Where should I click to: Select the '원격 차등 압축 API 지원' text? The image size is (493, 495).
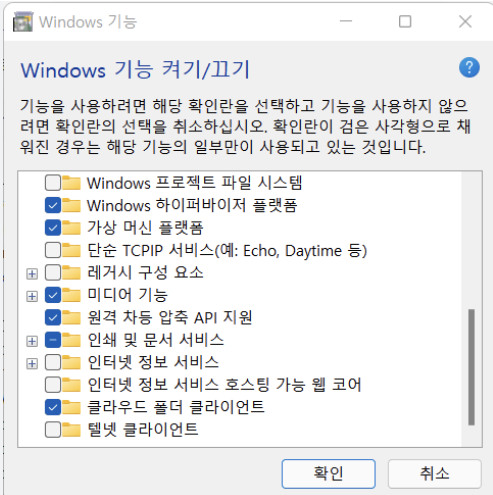tap(169, 317)
